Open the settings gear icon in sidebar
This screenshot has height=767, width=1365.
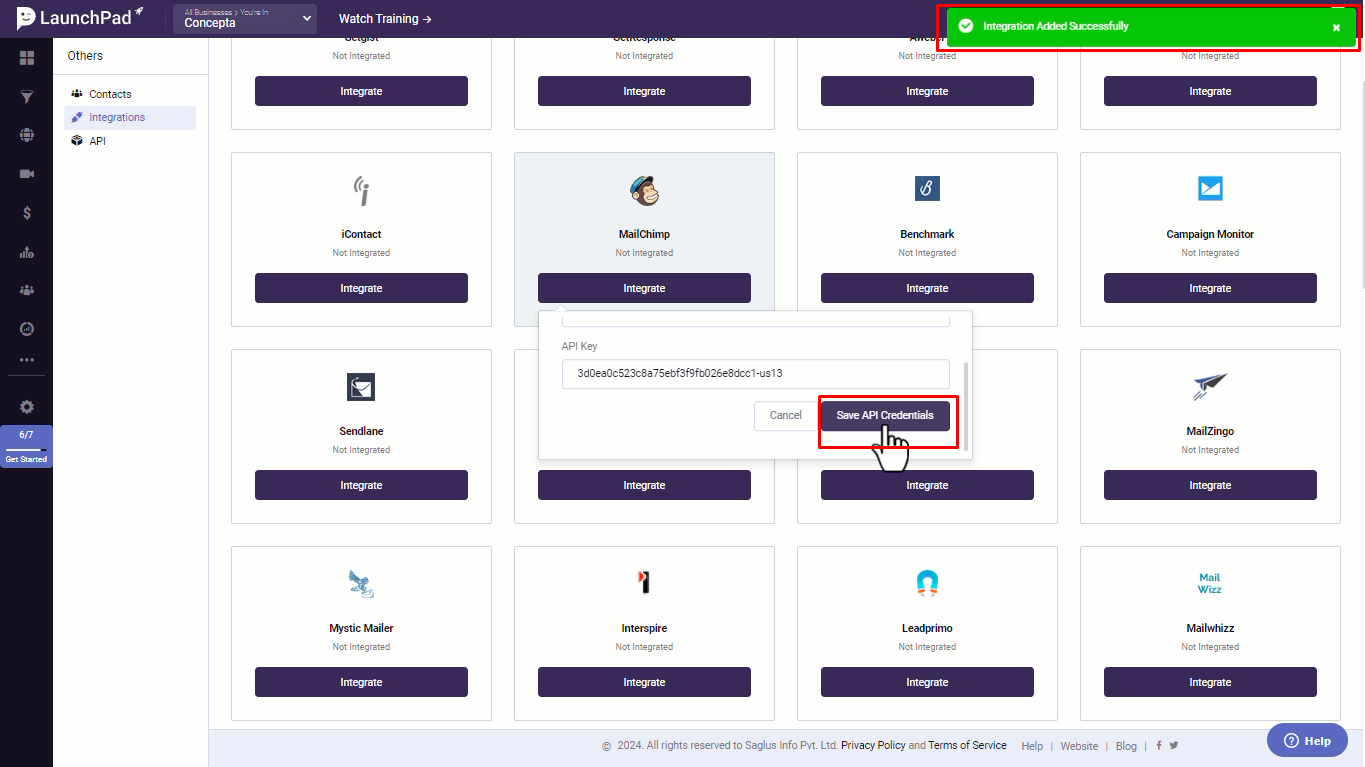click(27, 407)
